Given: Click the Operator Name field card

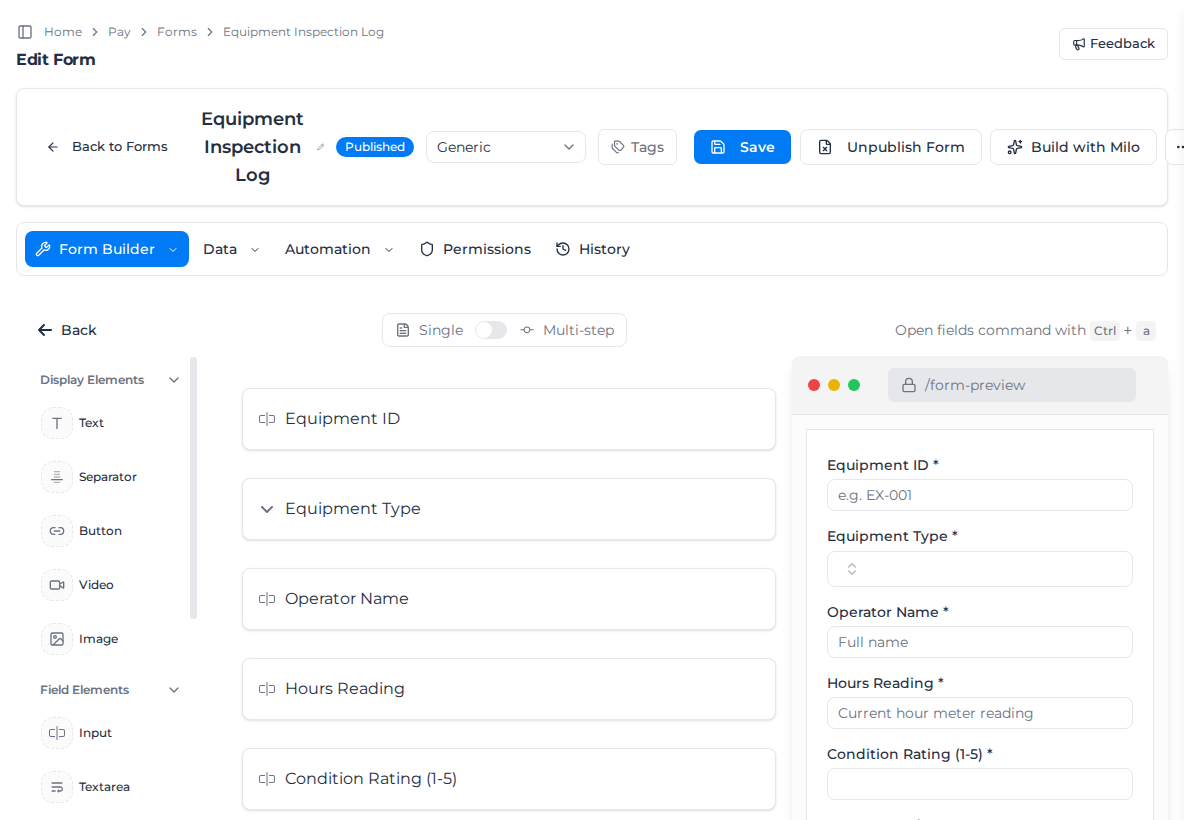Looking at the screenshot, I should [x=509, y=599].
